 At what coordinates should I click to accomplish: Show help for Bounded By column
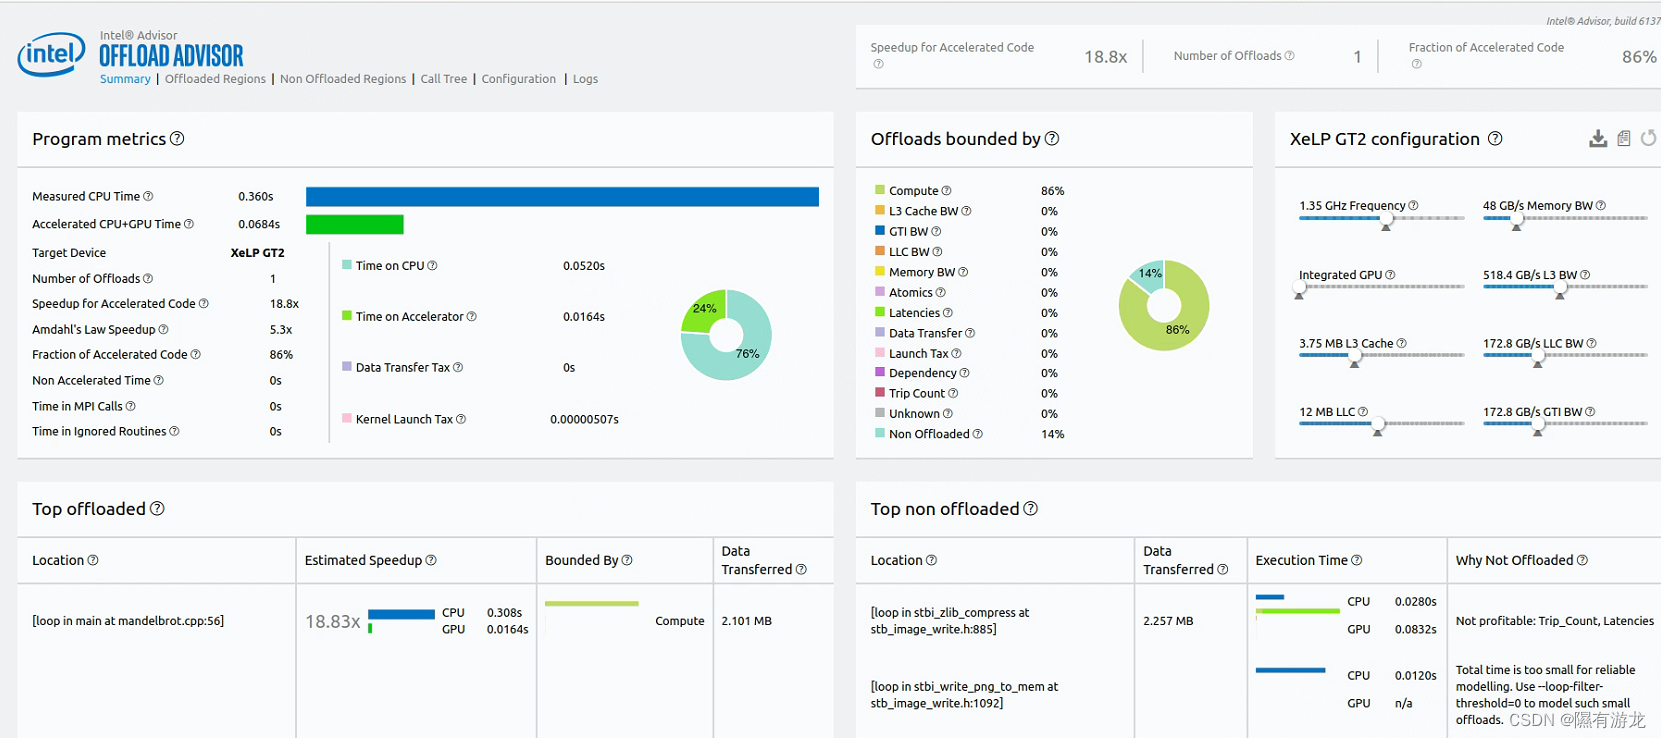click(x=627, y=560)
